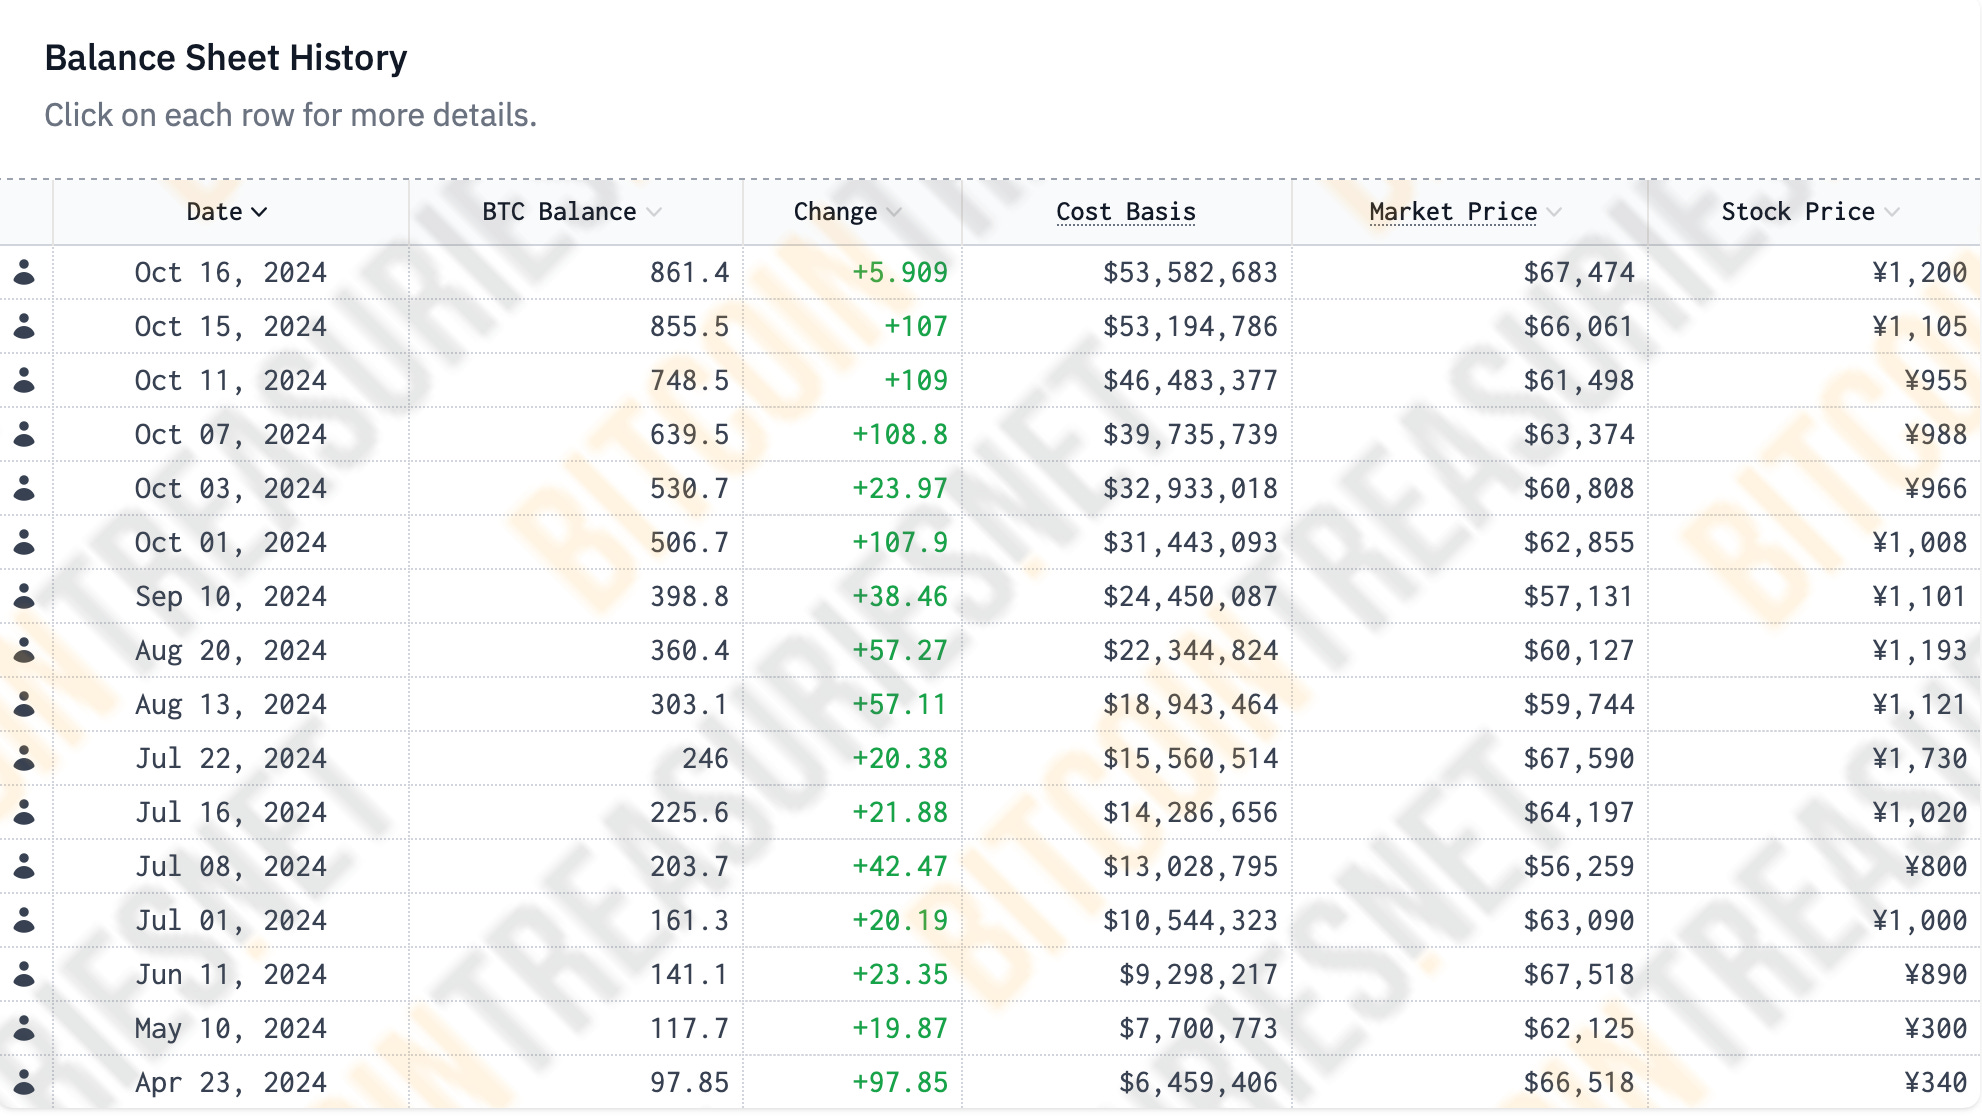Click person icon in Oct 11, 2024 row
1982x1116 pixels.
(25, 380)
